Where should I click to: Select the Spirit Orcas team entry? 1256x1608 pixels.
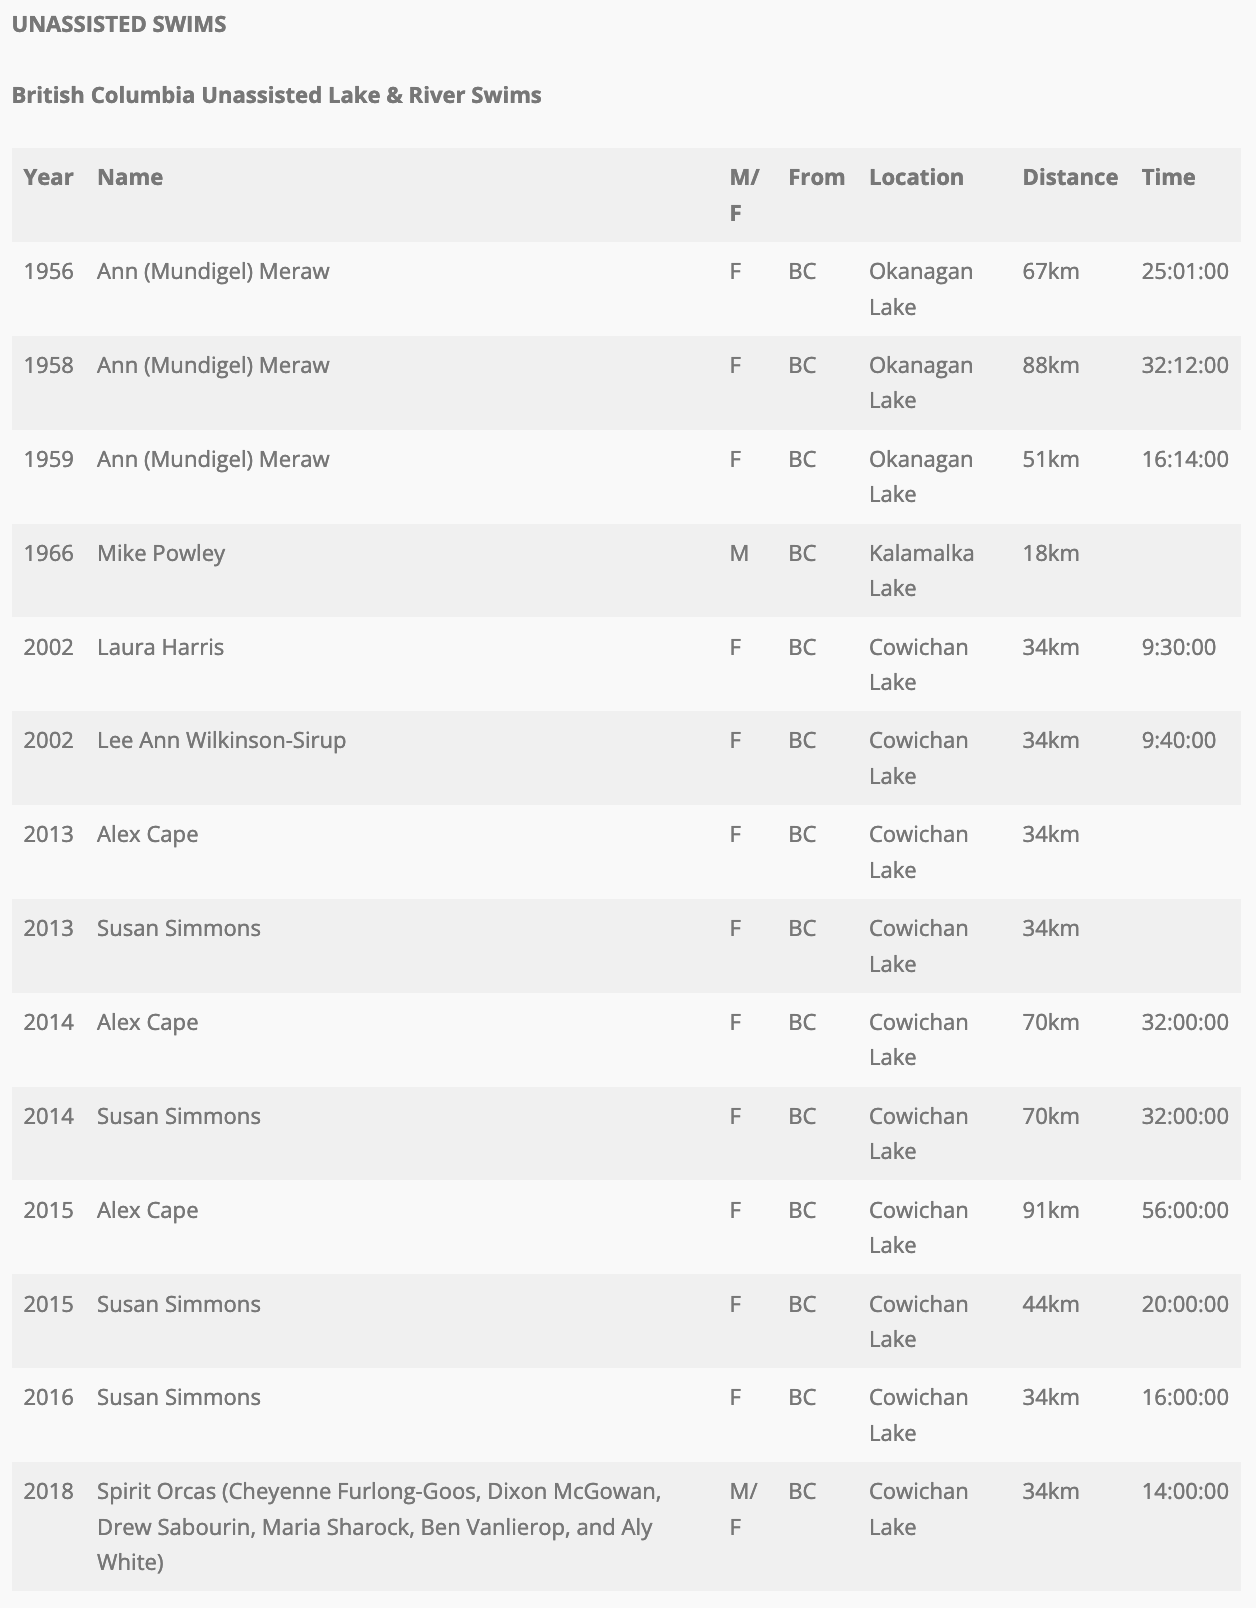(x=379, y=1526)
